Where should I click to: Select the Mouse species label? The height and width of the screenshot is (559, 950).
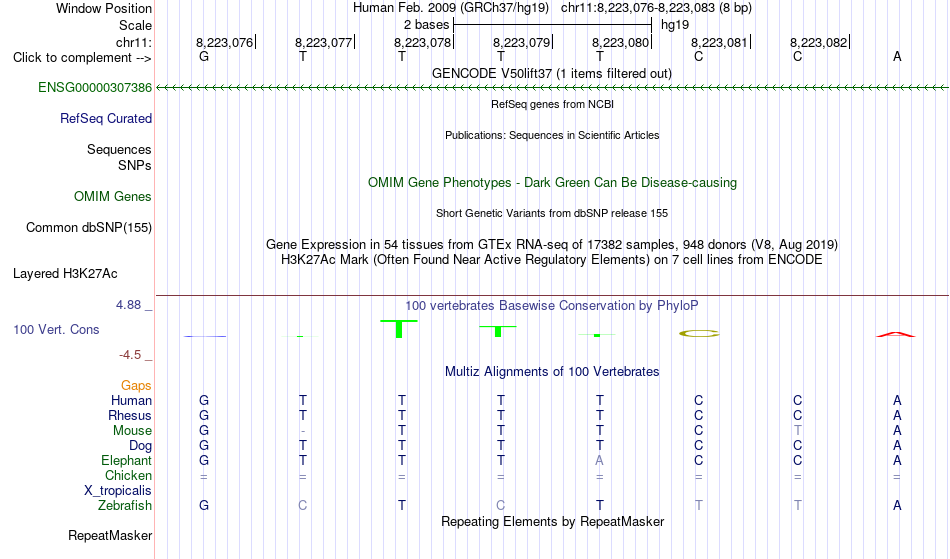tap(132, 431)
